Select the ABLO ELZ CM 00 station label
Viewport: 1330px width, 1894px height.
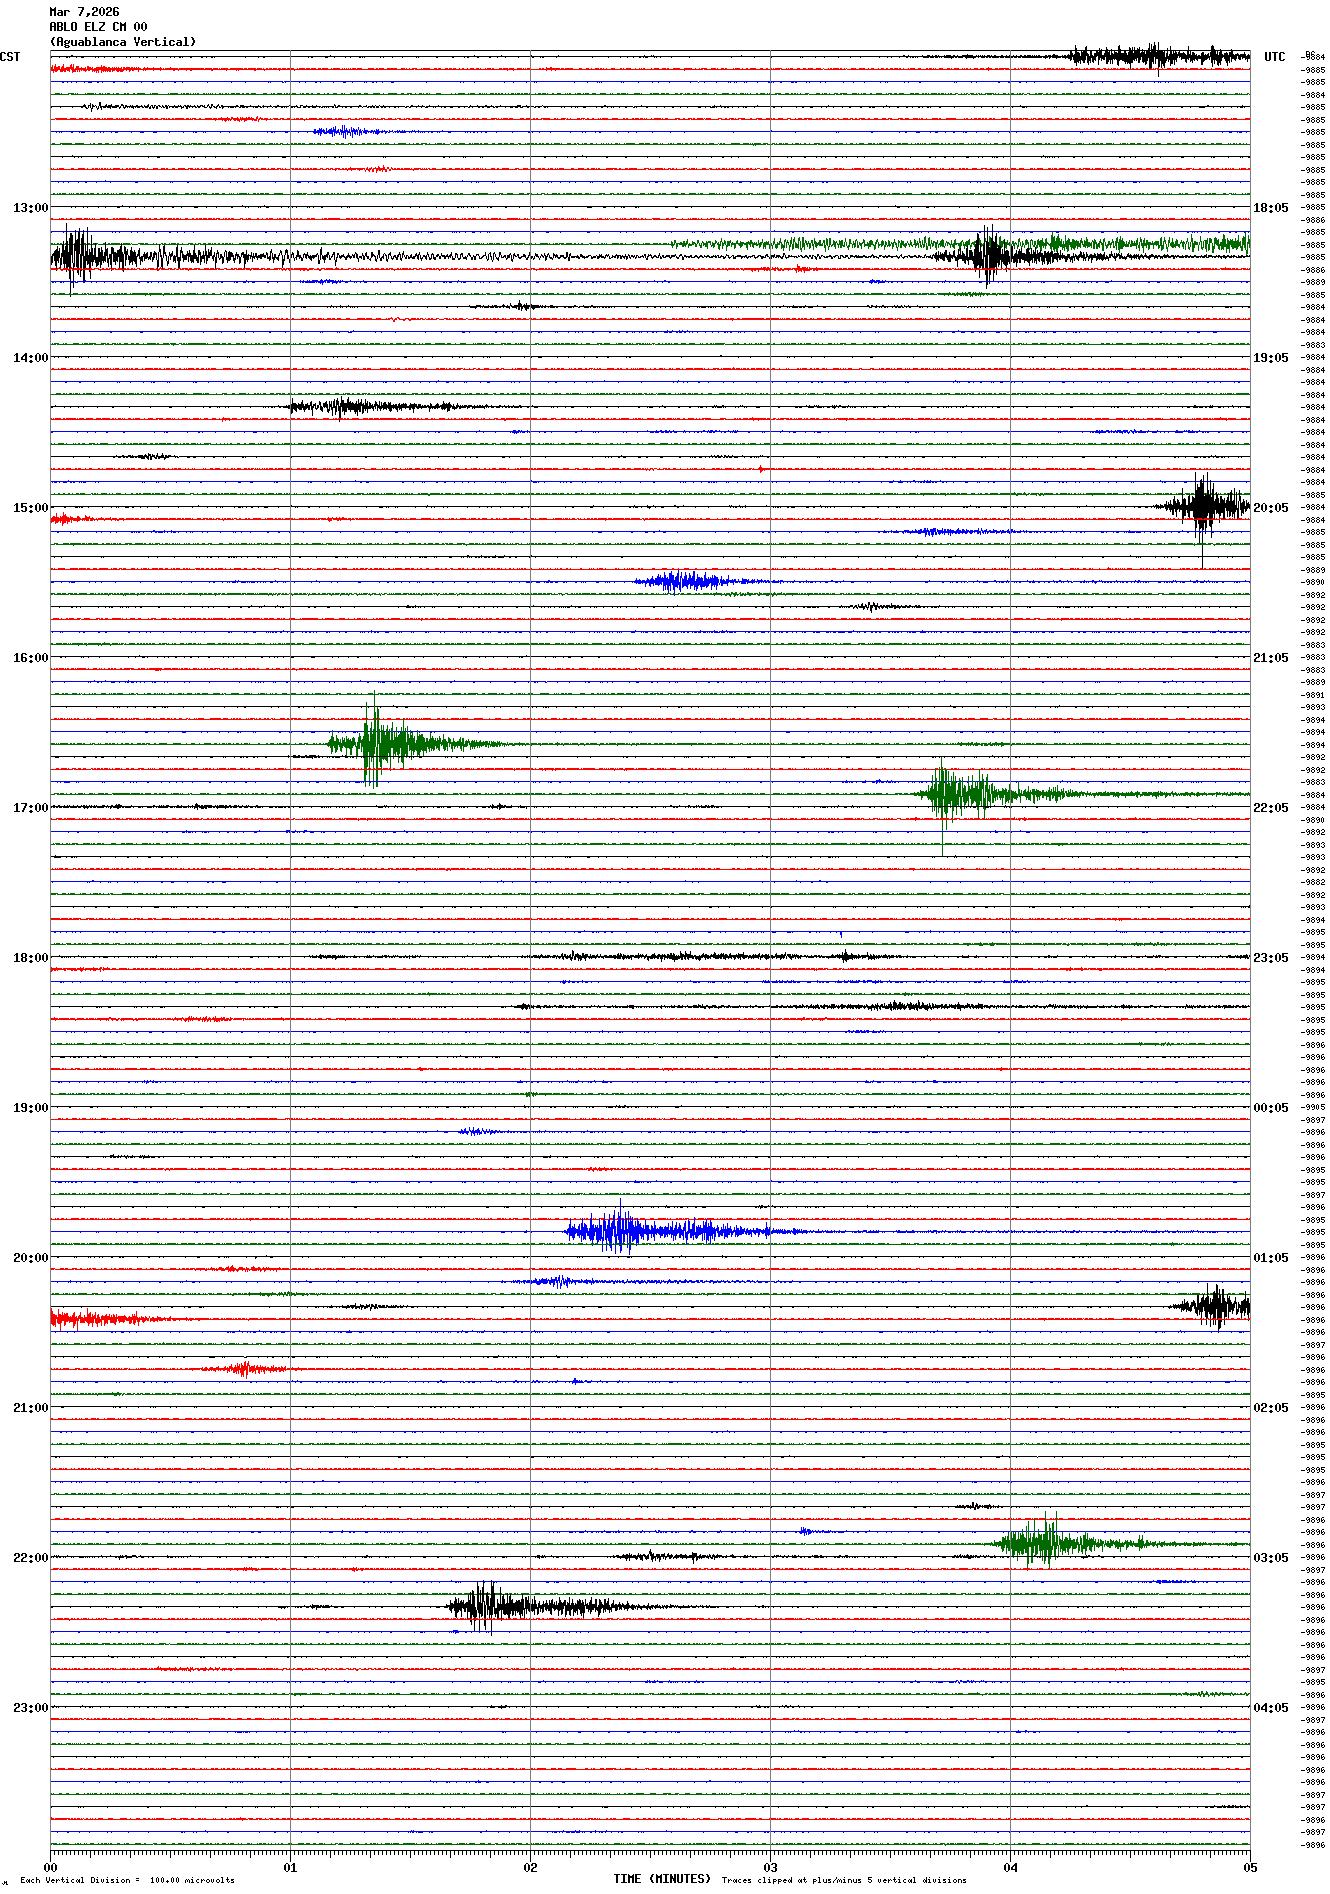pyautogui.click(x=98, y=27)
